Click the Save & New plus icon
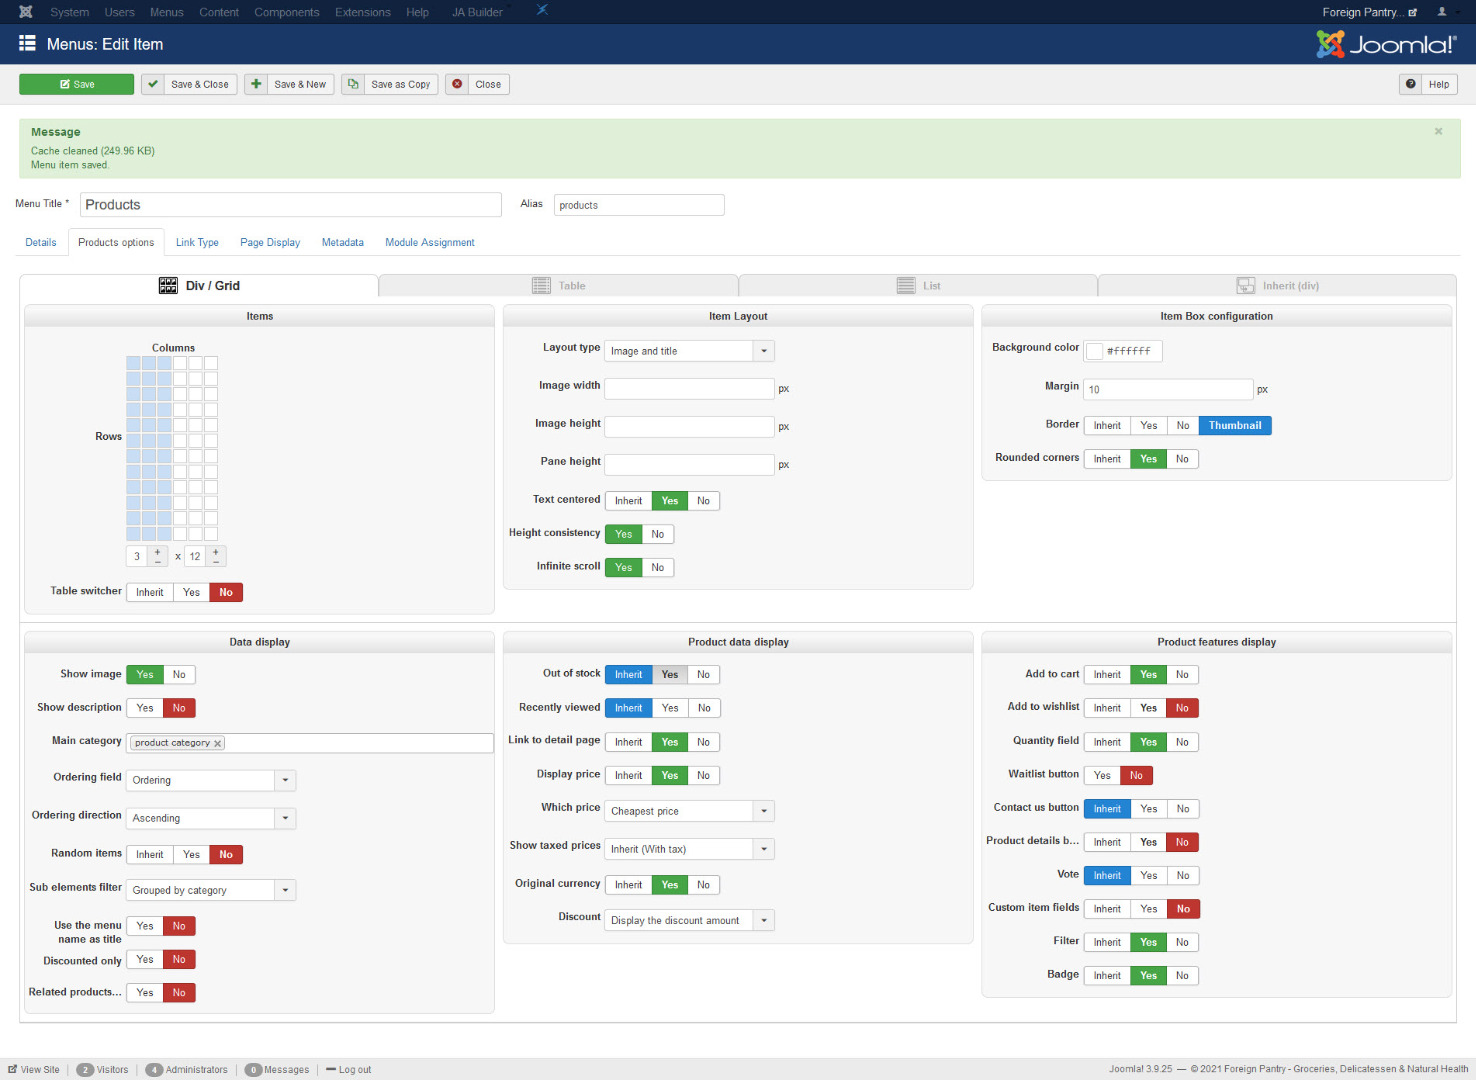The height and width of the screenshot is (1080, 1476). coord(256,84)
